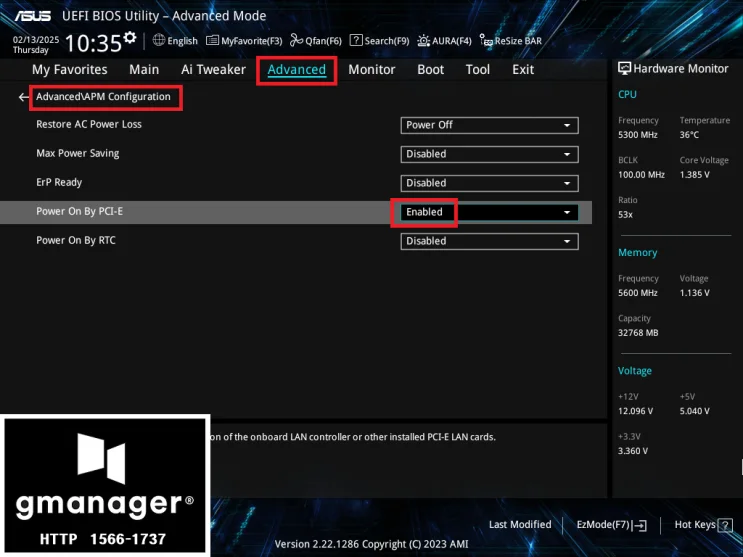
Task: Click the 3.360 V reading
Action: click(633, 451)
